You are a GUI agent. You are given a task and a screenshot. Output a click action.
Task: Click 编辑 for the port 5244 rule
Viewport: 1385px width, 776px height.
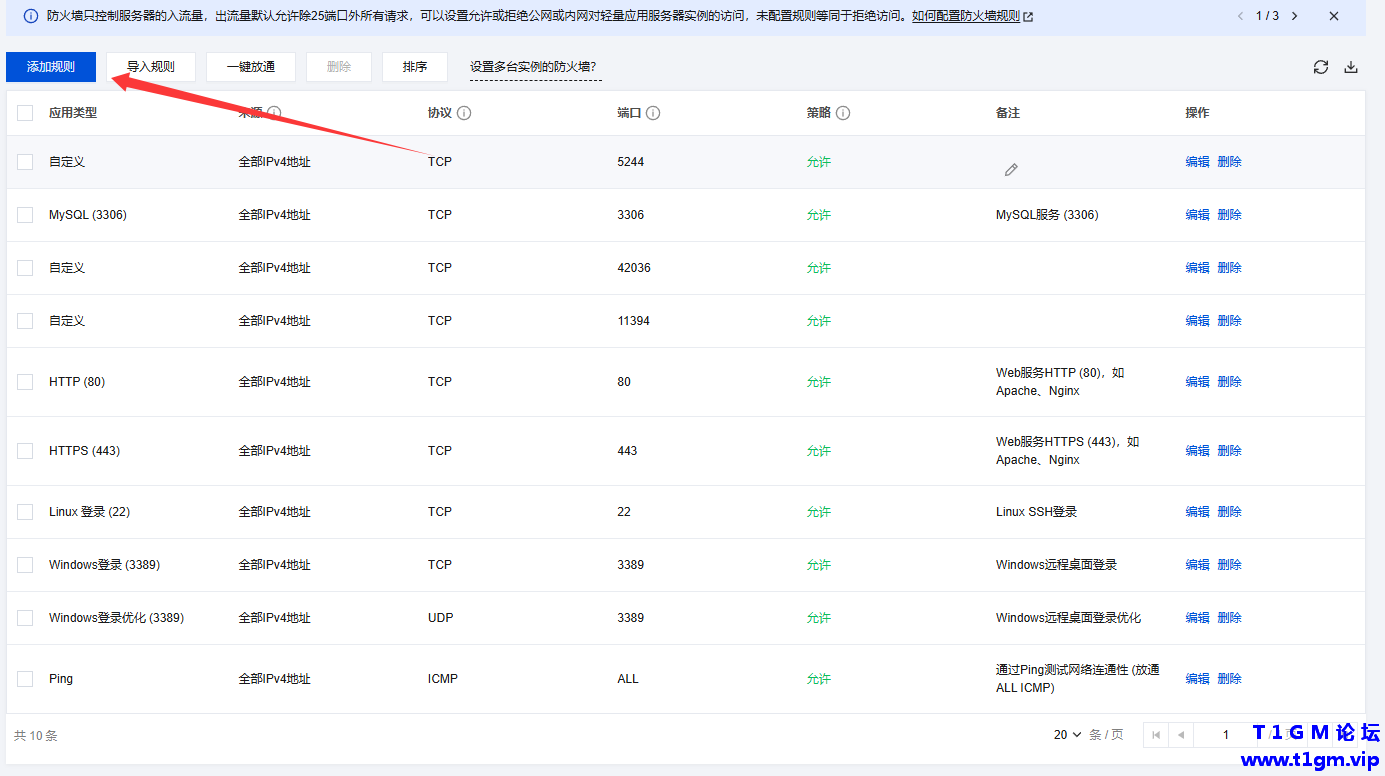click(1197, 162)
